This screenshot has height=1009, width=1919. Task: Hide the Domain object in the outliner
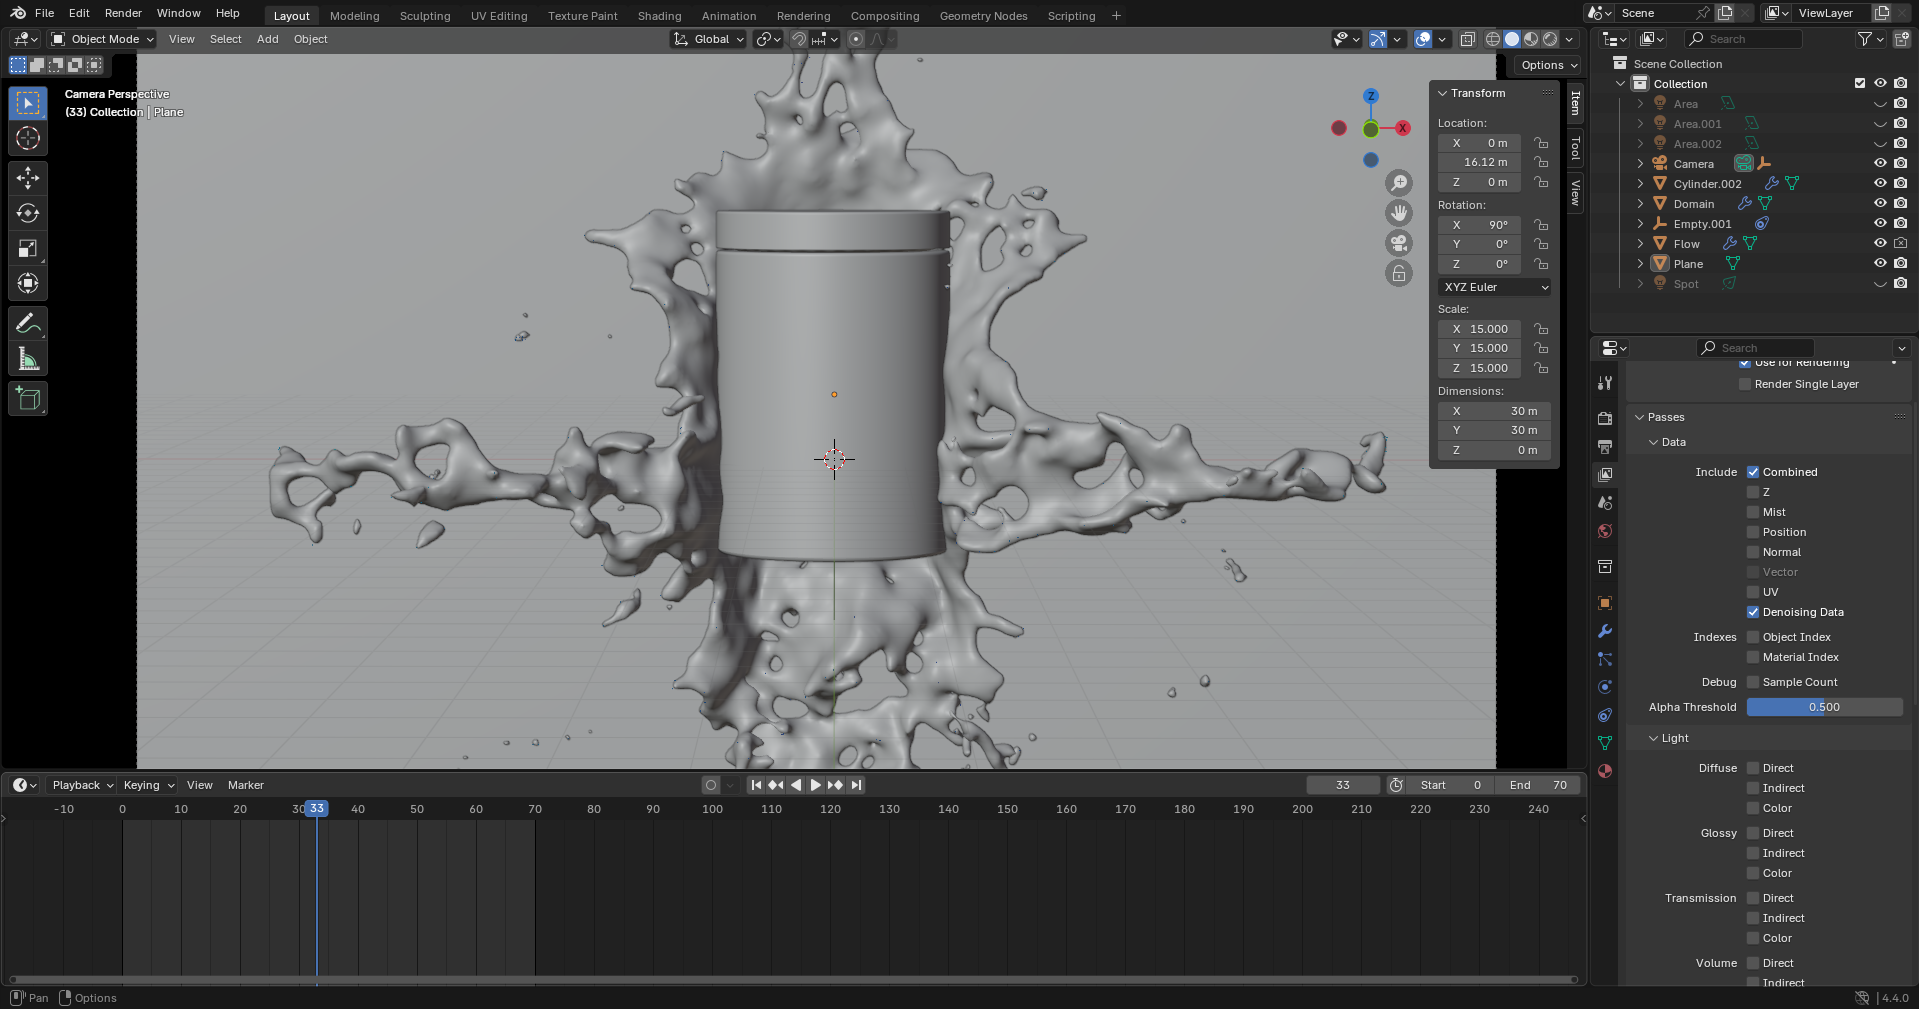point(1879,204)
